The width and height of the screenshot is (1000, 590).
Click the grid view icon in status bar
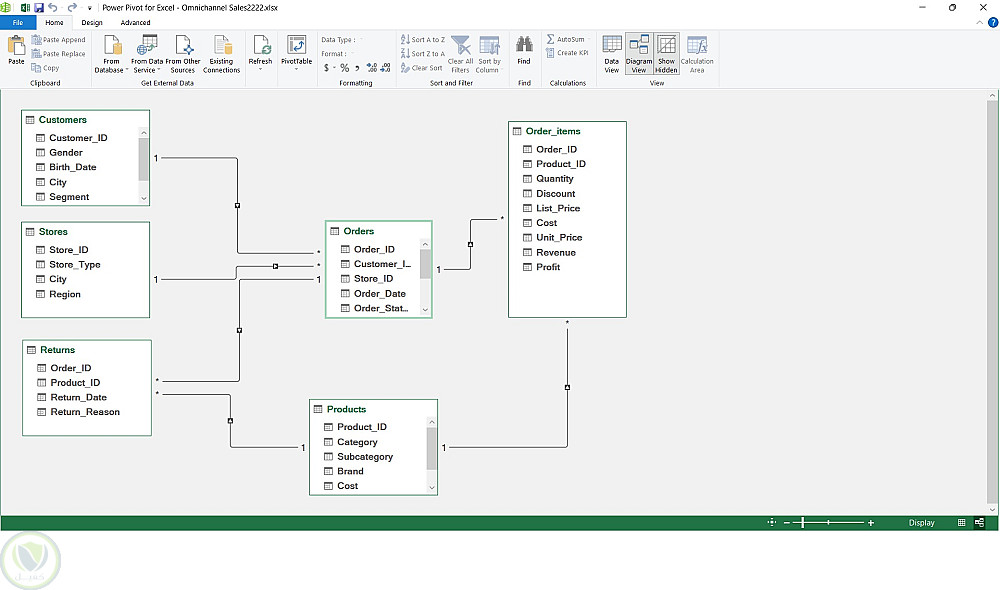[962, 523]
